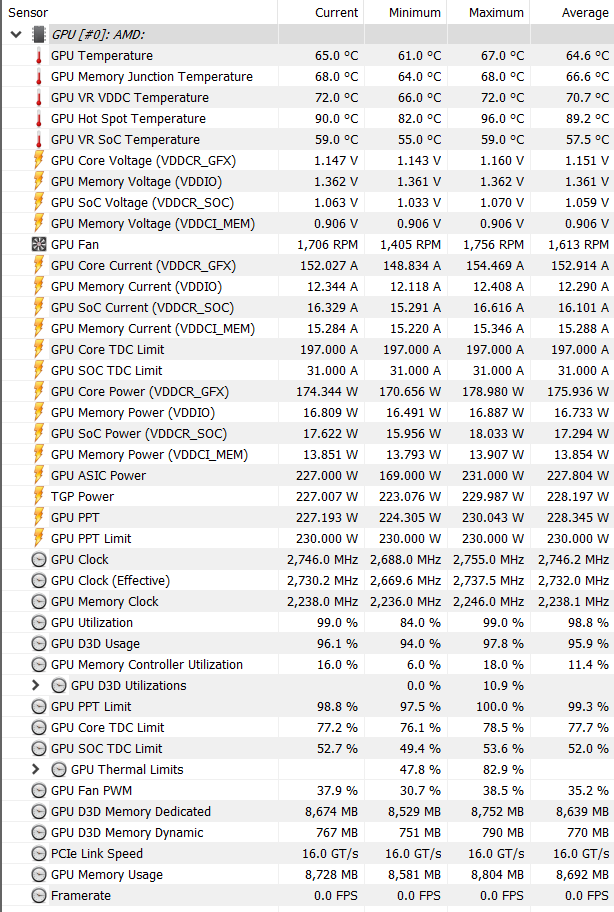This screenshot has width=614, height=912.
Task: Collapse the GPU [#0]: AMD tree node
Action: point(16,34)
